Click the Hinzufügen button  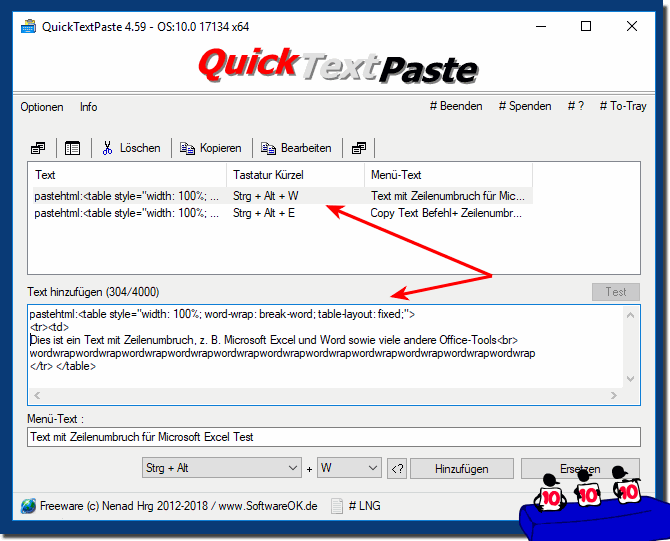tap(461, 469)
